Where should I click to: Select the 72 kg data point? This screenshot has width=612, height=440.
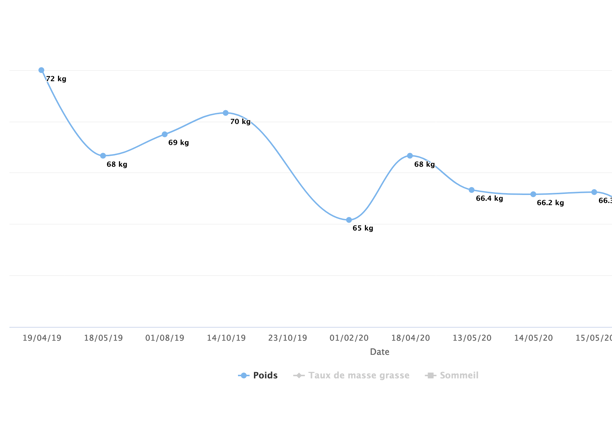coord(41,70)
